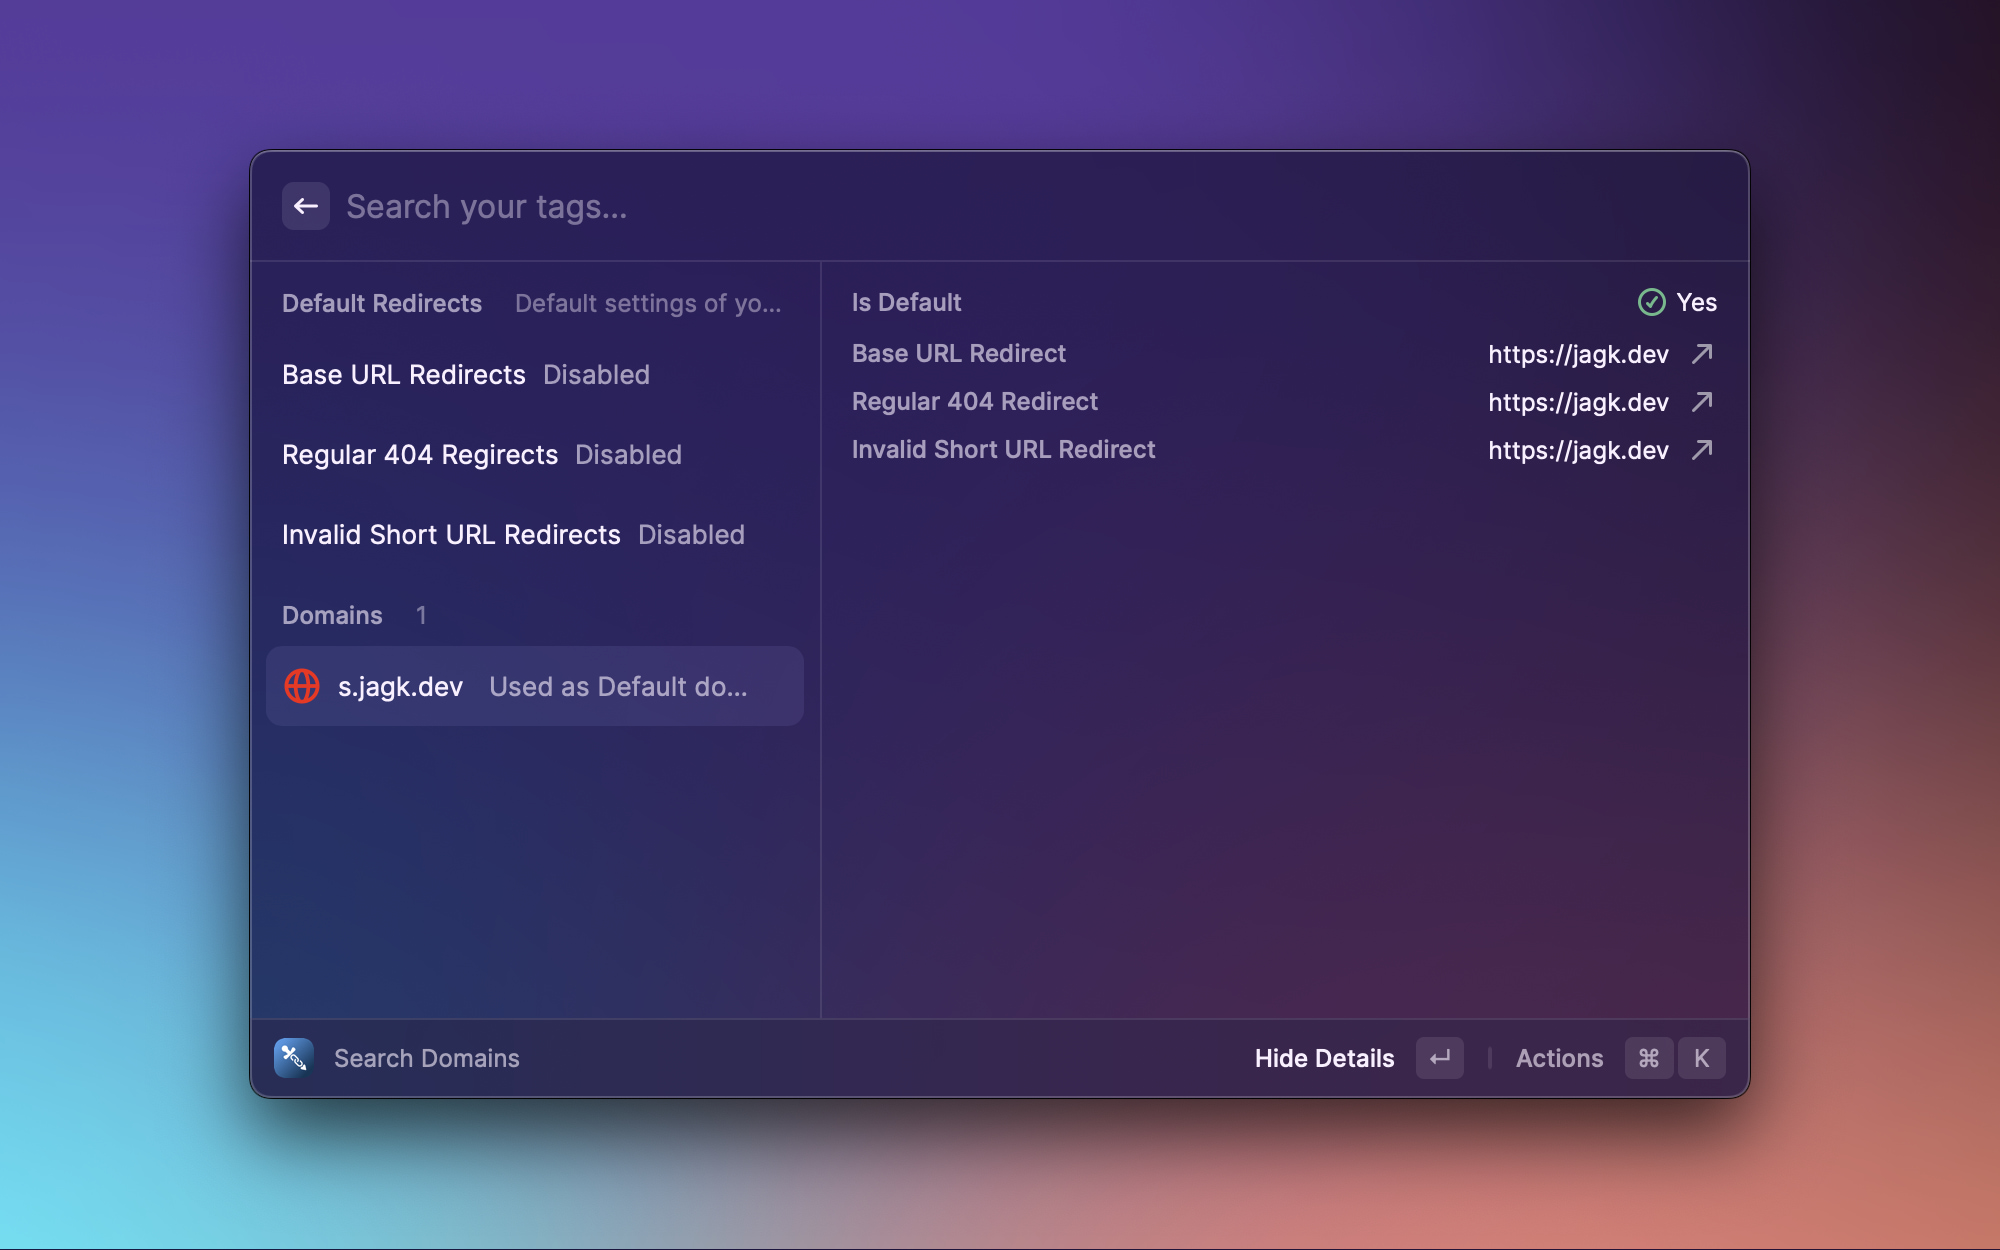The image size is (2000, 1250).
Task: Click the back arrow button
Action: coord(305,206)
